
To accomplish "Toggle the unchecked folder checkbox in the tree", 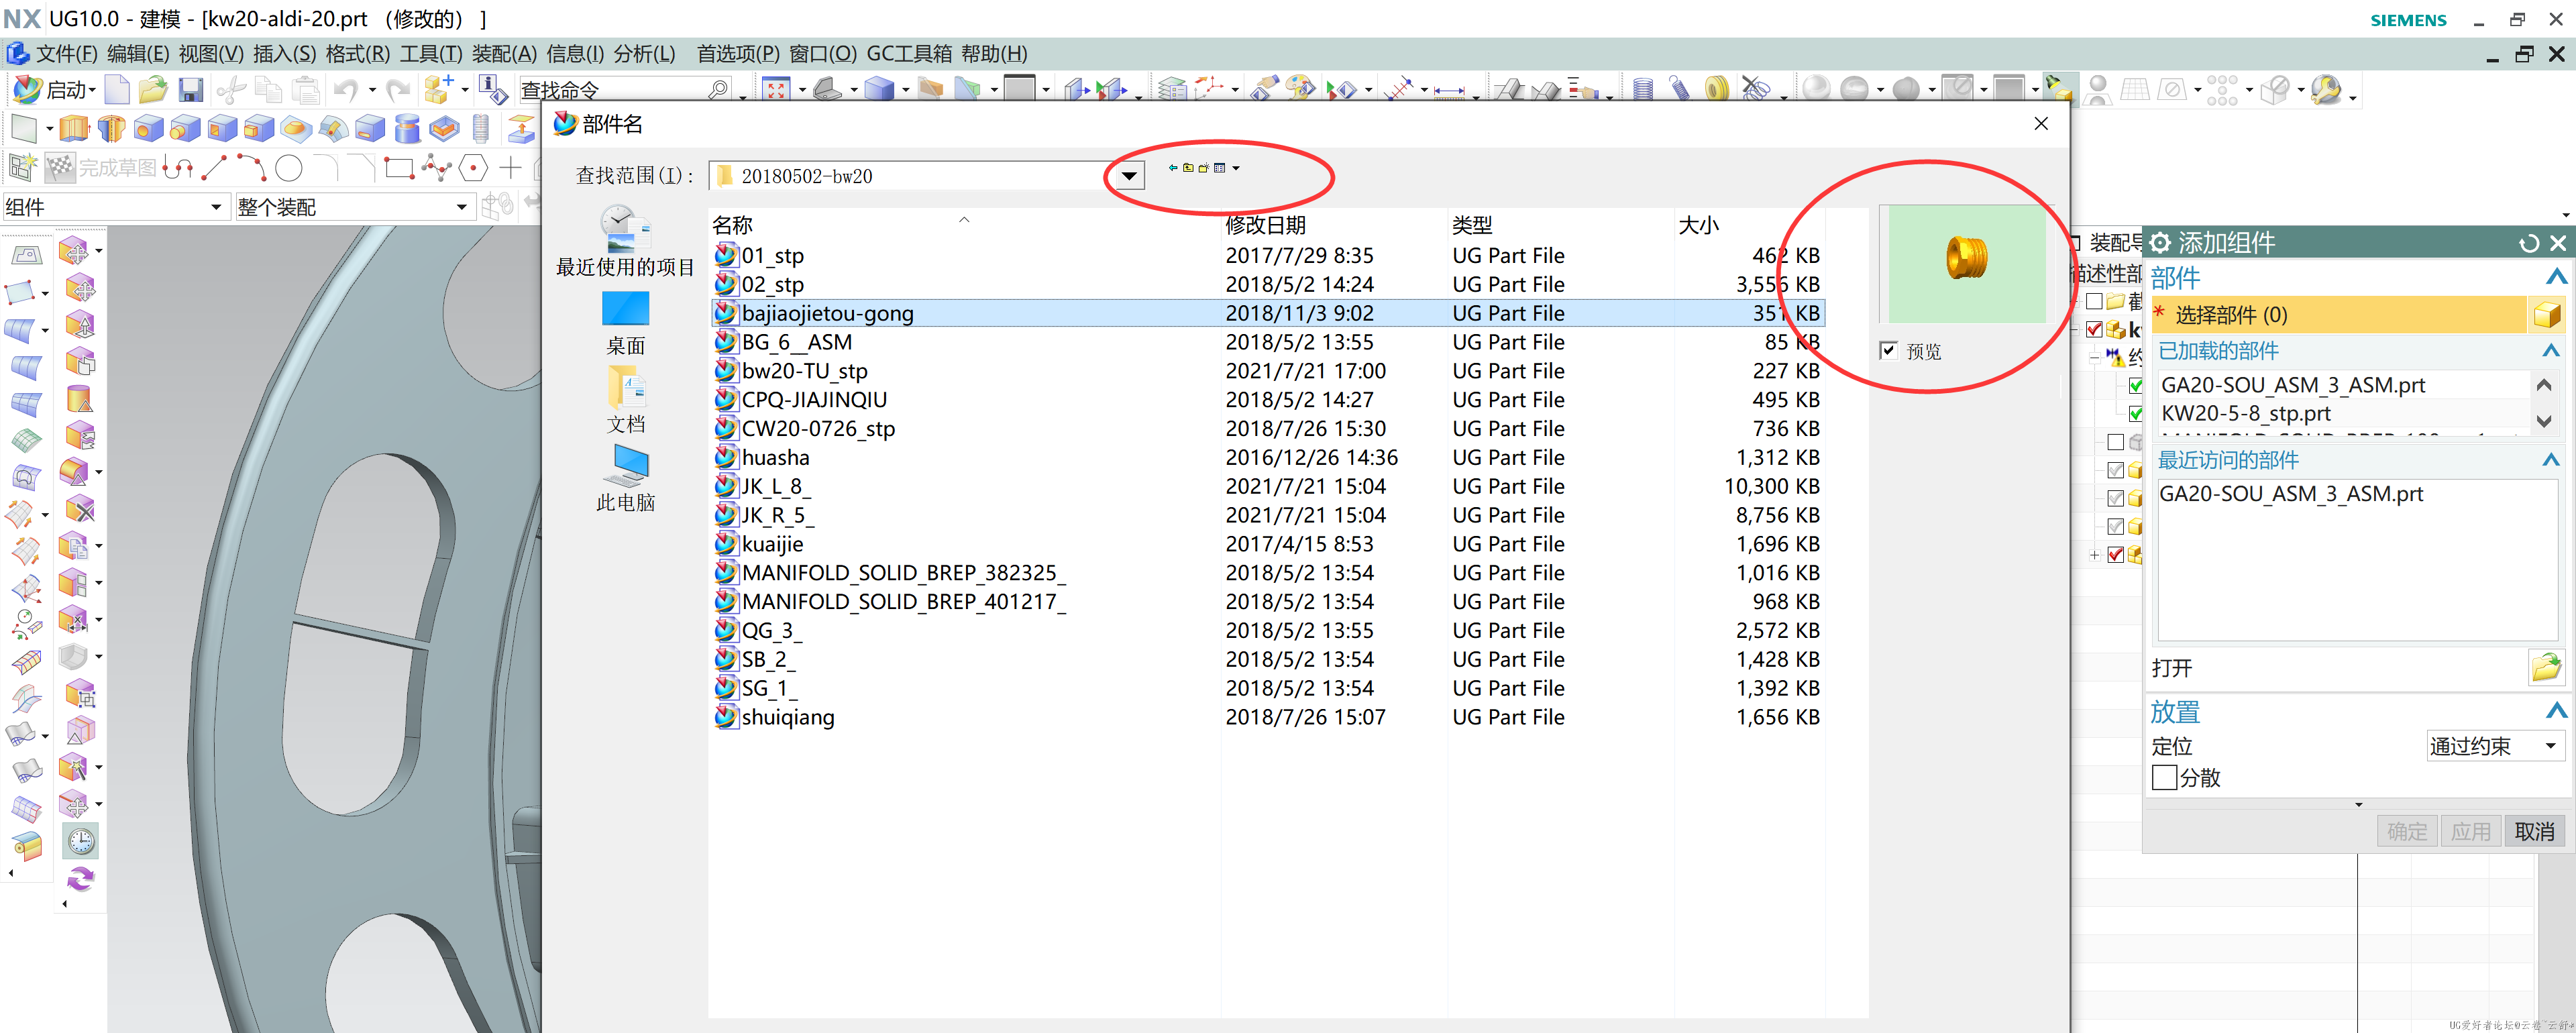I will 2094,301.
